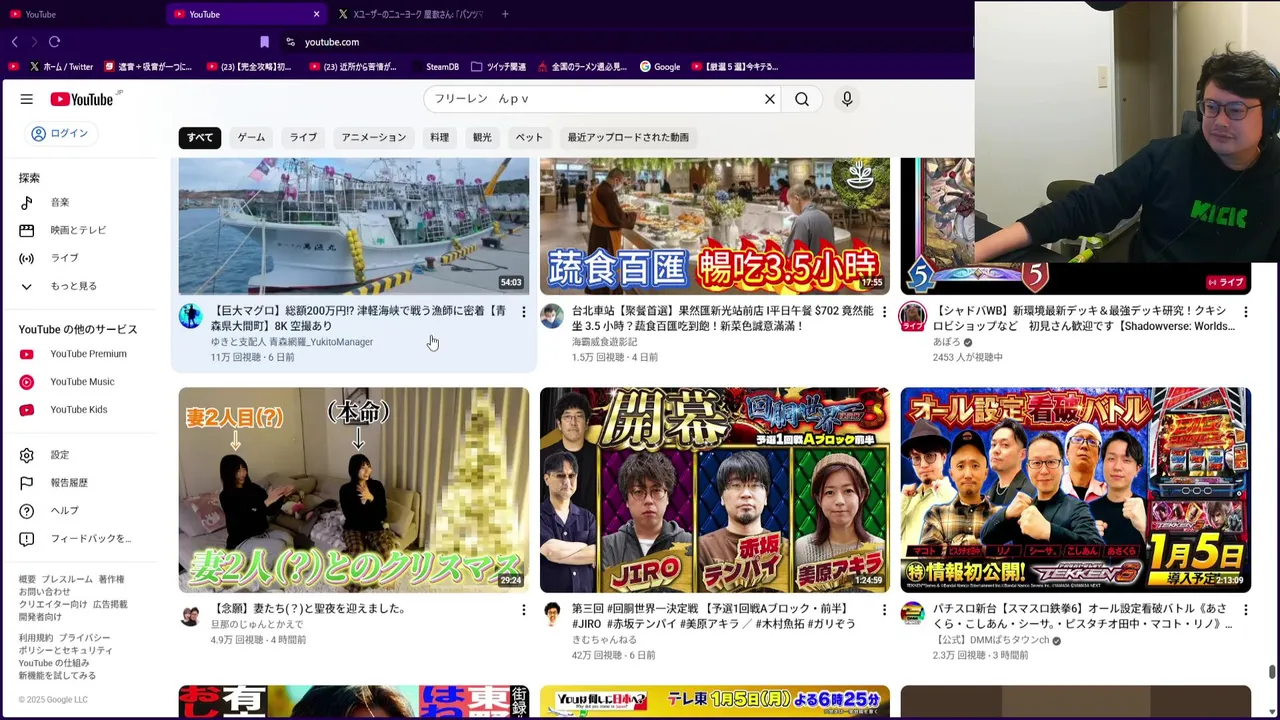This screenshot has height=720, width=1280.
Task: Select the ゲーム filter chip
Action: 251,137
